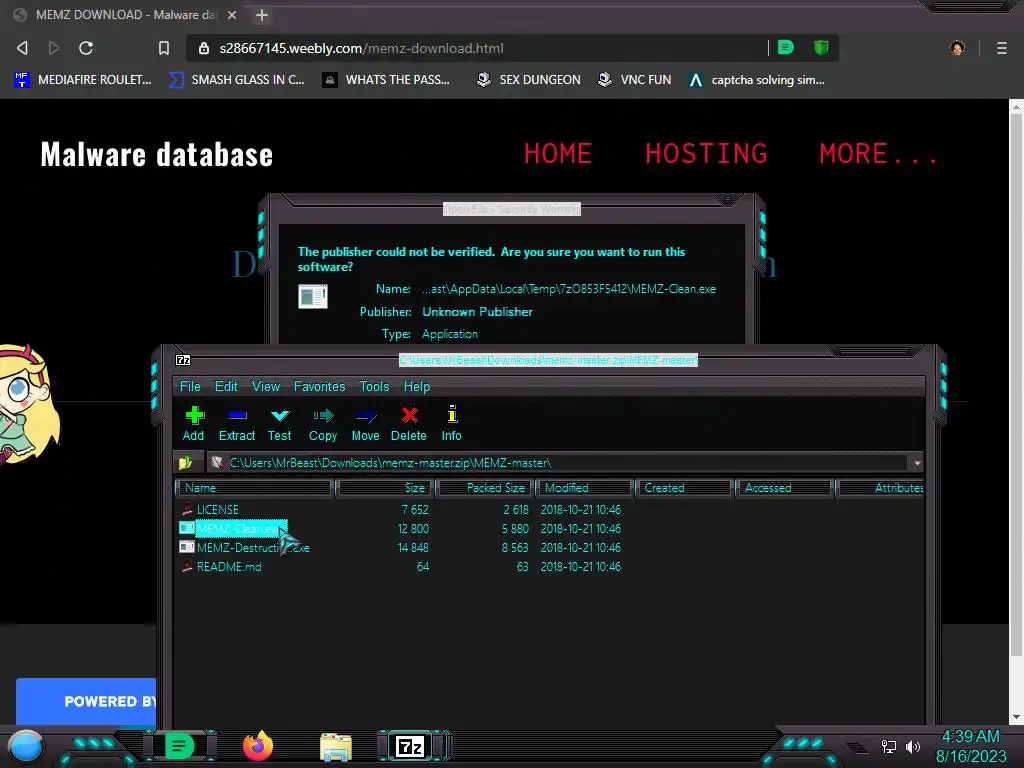Click the volume tray icon
Screen dimensions: 1024x768
pos(913,746)
